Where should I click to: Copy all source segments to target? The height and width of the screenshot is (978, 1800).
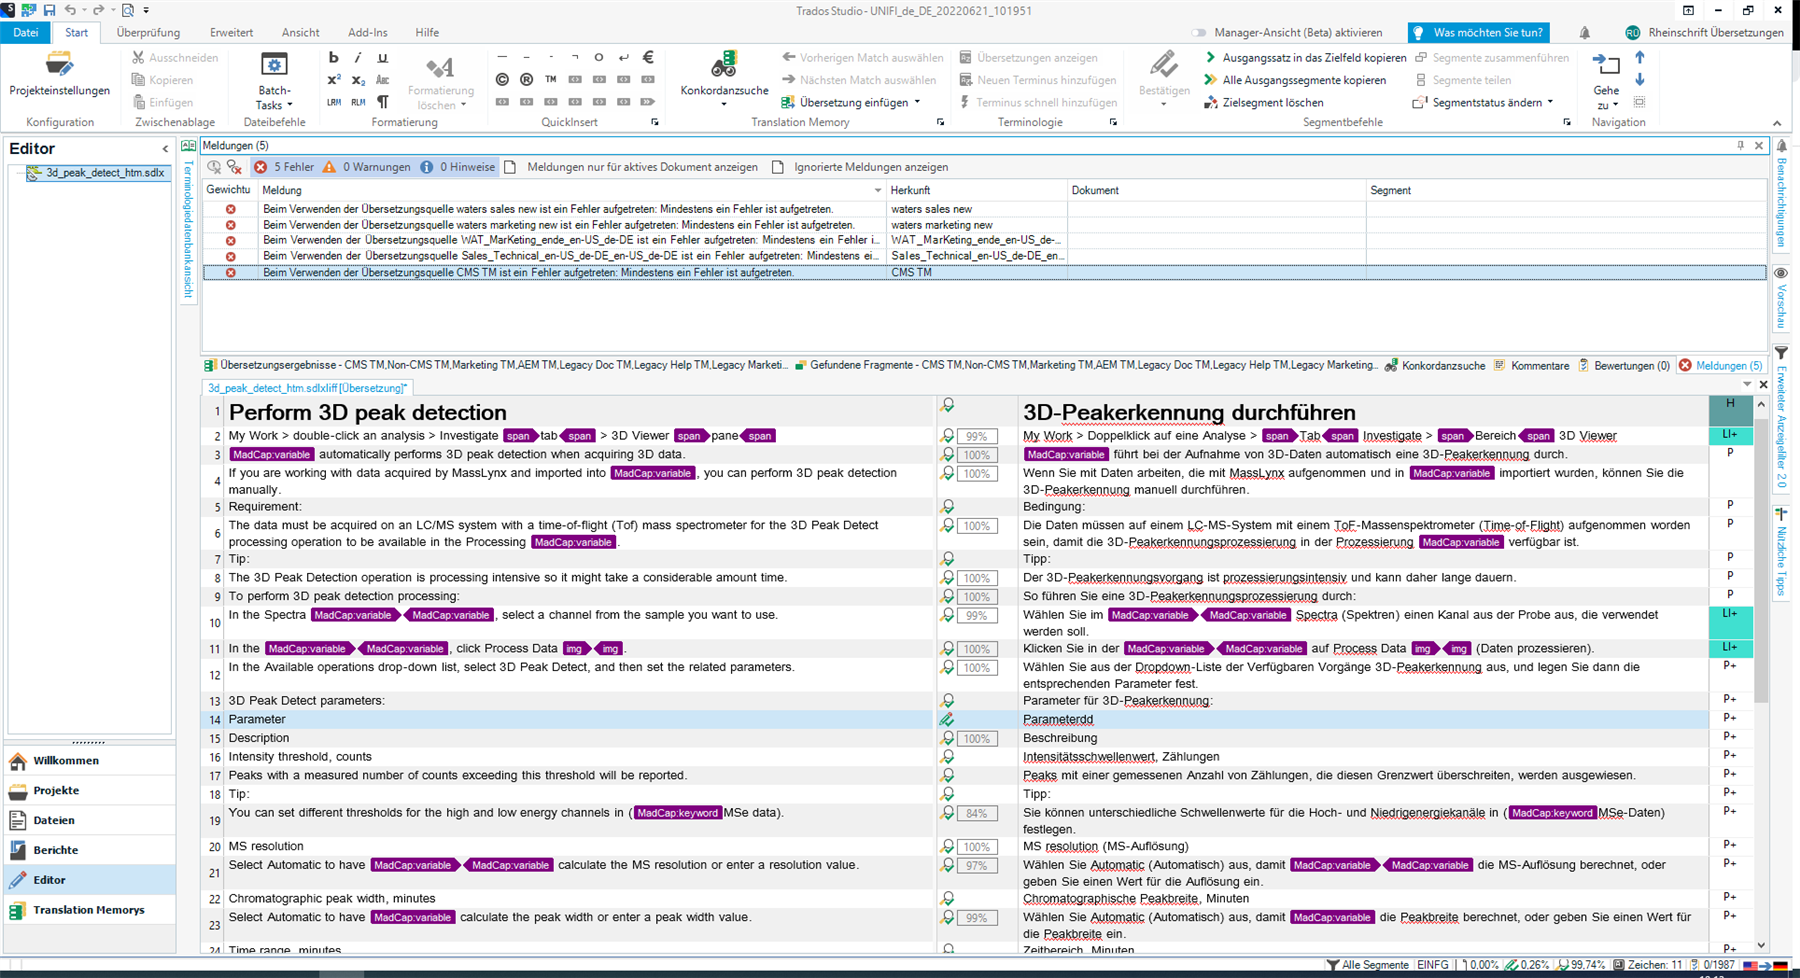[x=1295, y=80]
